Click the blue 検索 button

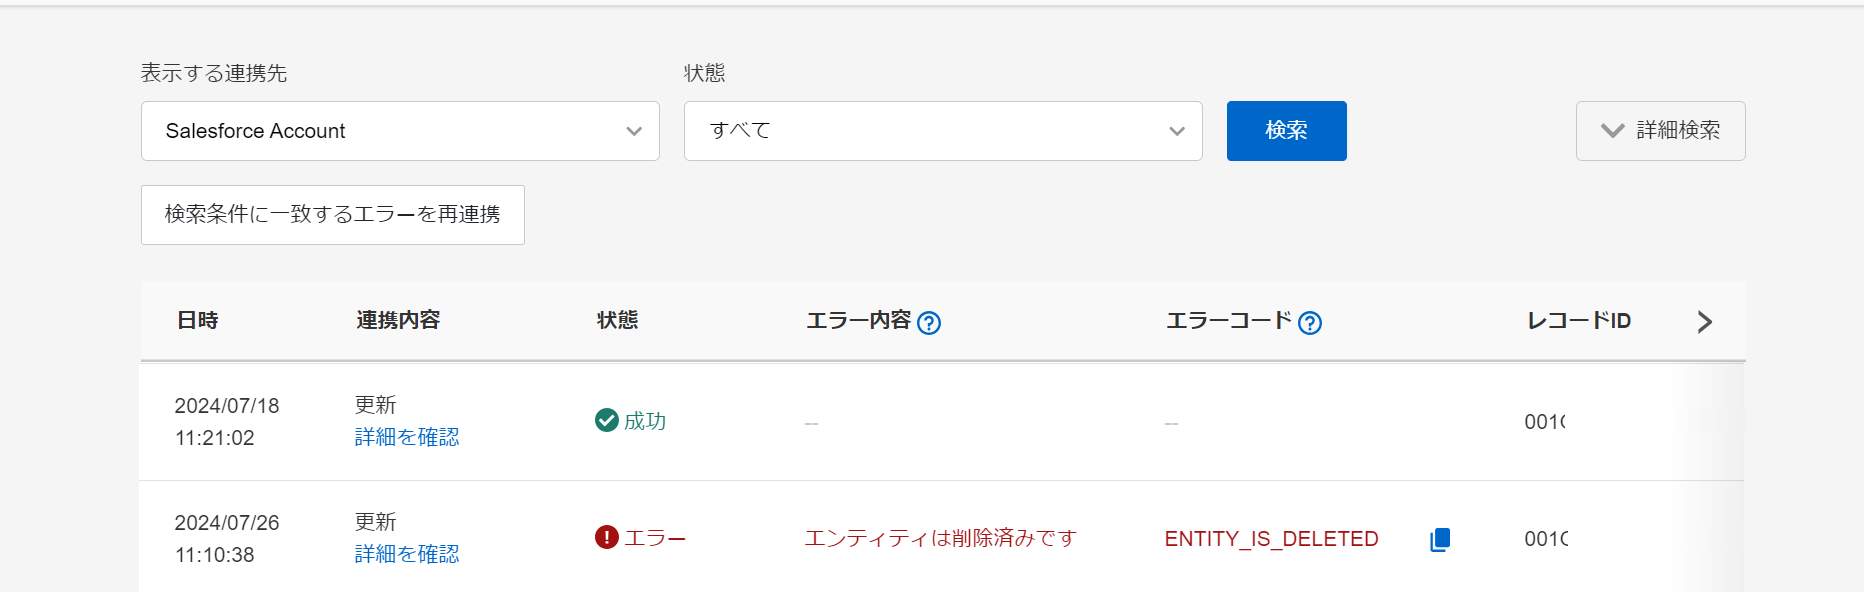pos(1287,131)
